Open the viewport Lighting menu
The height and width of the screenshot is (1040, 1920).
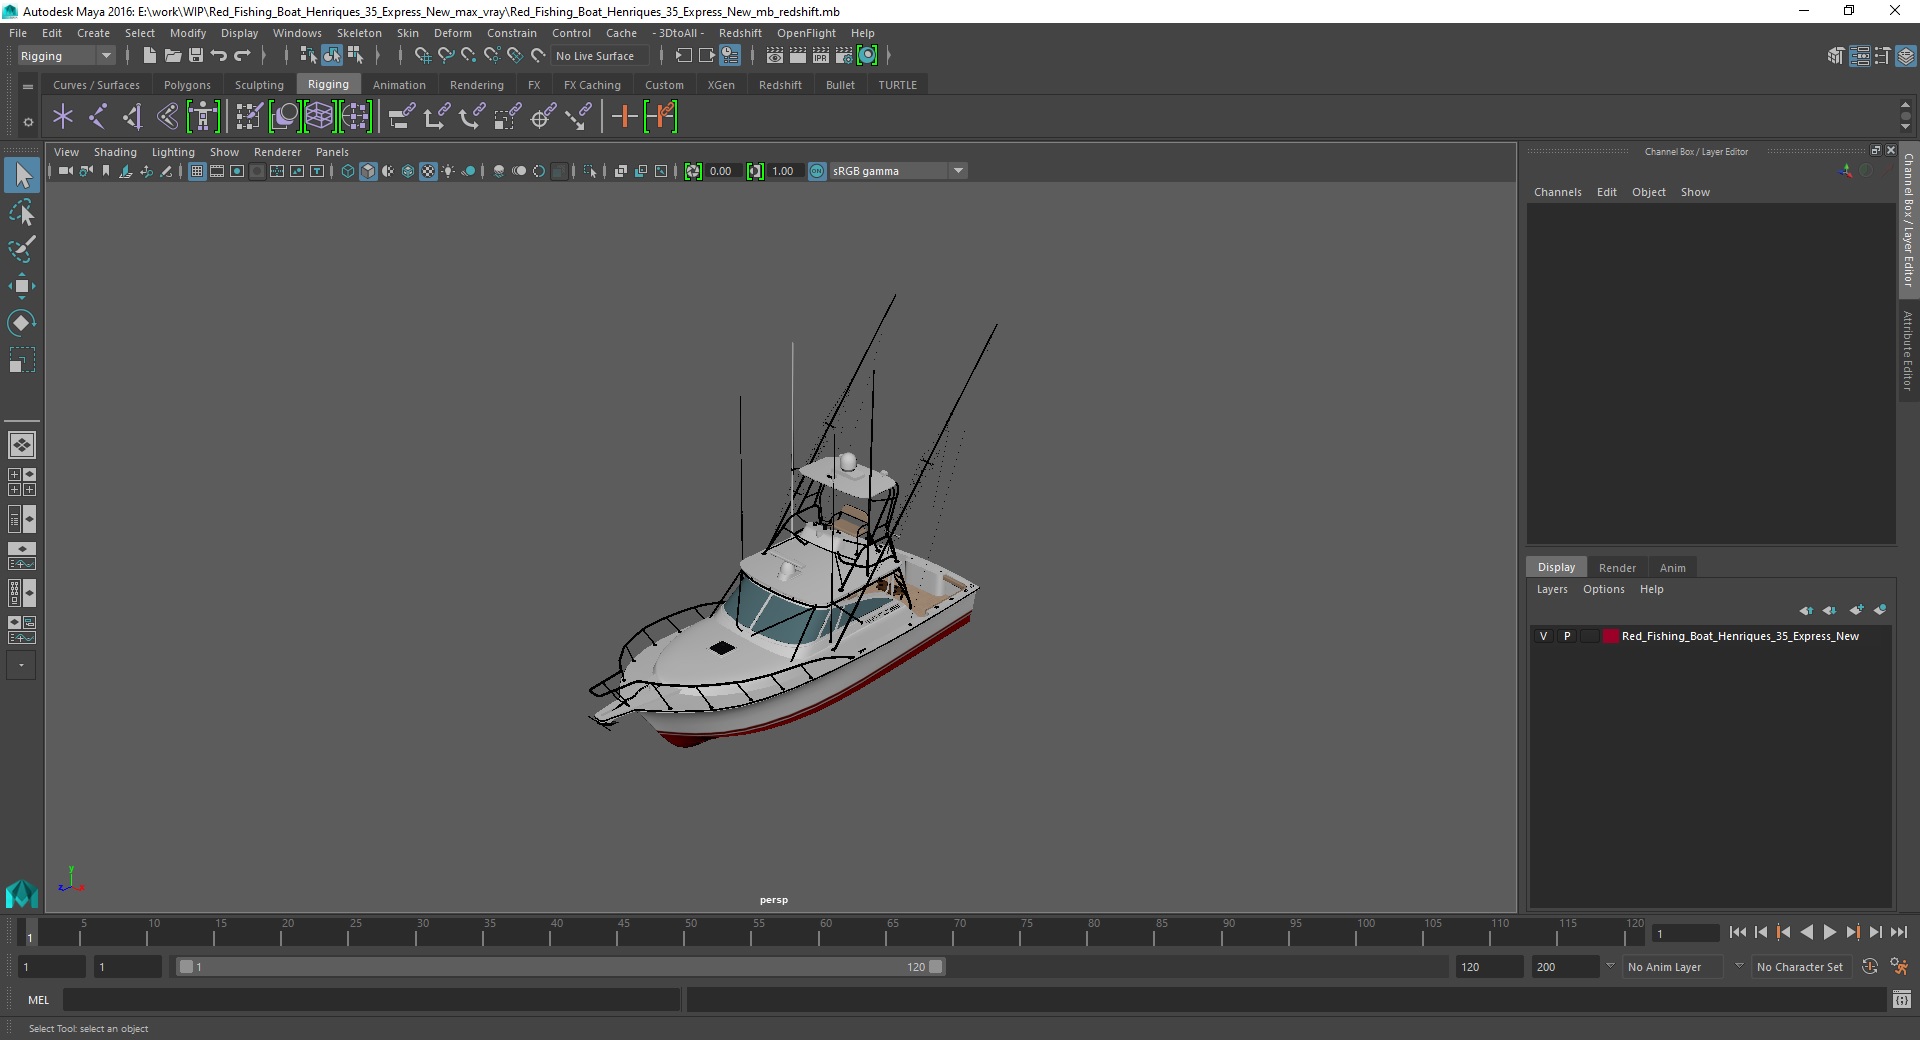click(x=173, y=152)
